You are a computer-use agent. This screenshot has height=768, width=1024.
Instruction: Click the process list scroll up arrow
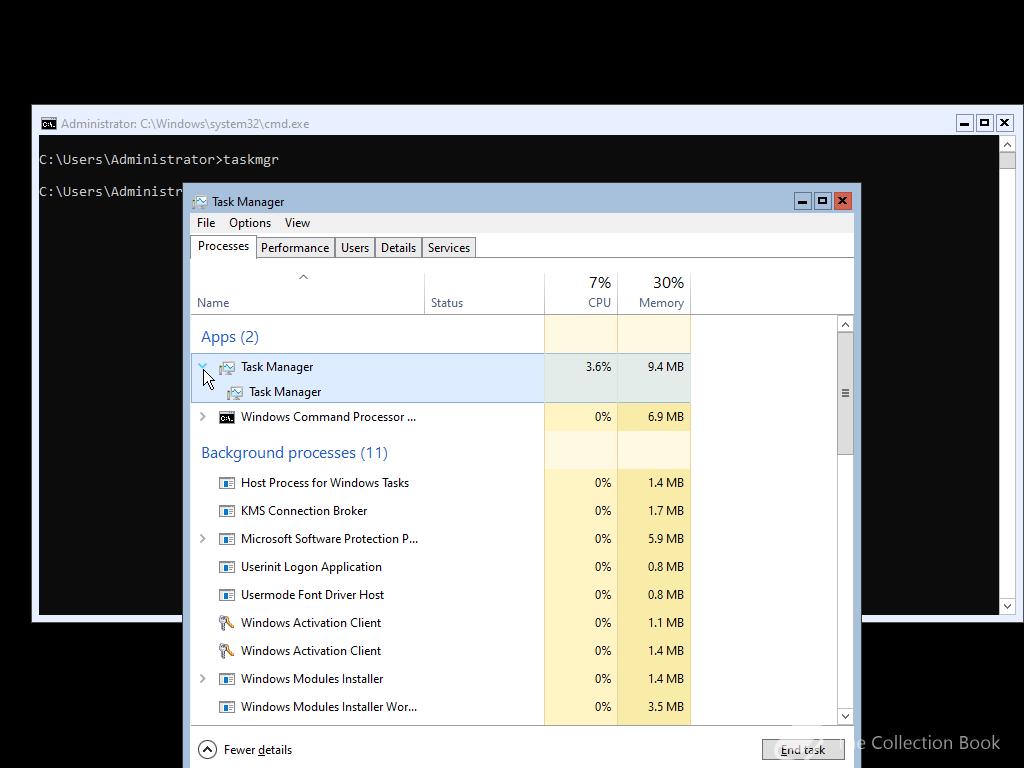coord(845,325)
